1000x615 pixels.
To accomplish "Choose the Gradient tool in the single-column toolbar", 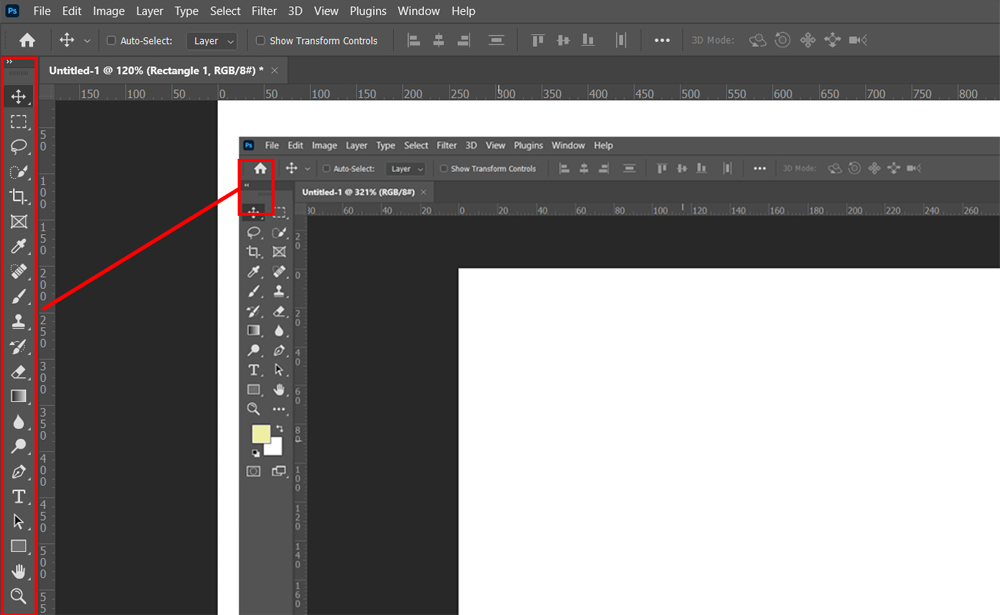I will [18, 396].
